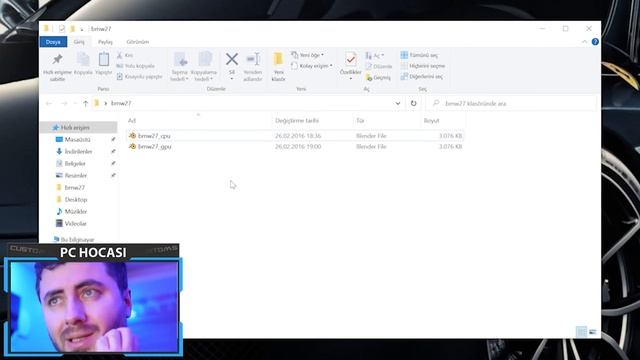Click Tümünü seç to select all
The width and height of the screenshot is (640, 360).
pos(420,55)
